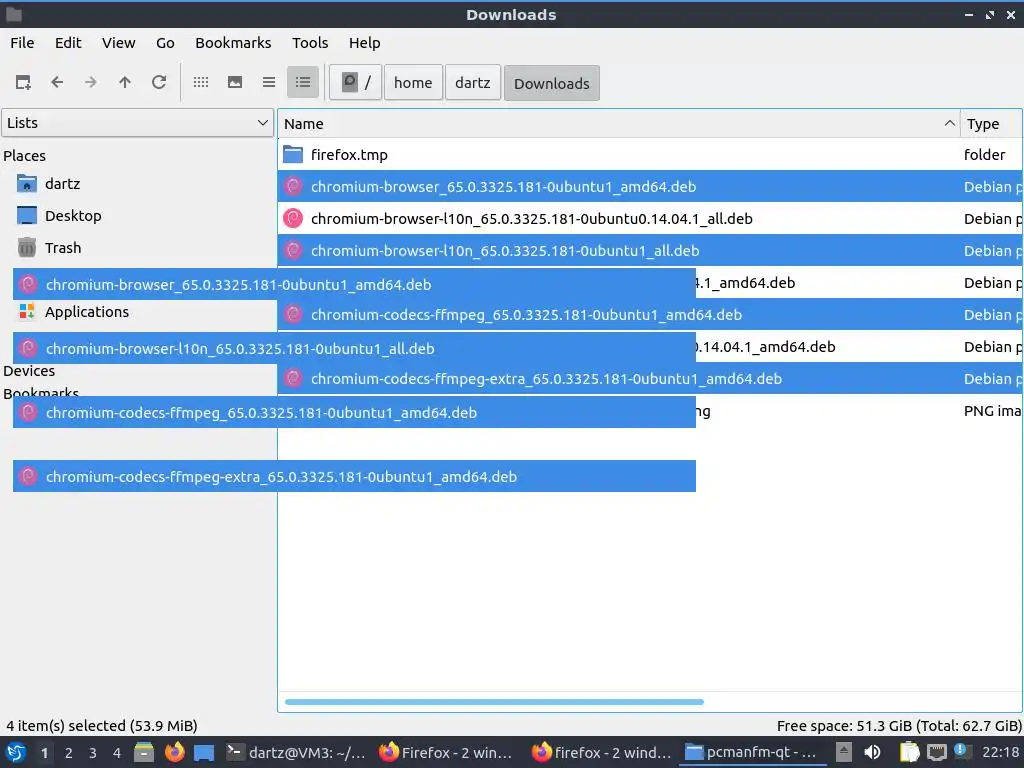Viewport: 1024px width, 768px height.
Task: Select the firefox.tmp folder
Action: pos(349,155)
